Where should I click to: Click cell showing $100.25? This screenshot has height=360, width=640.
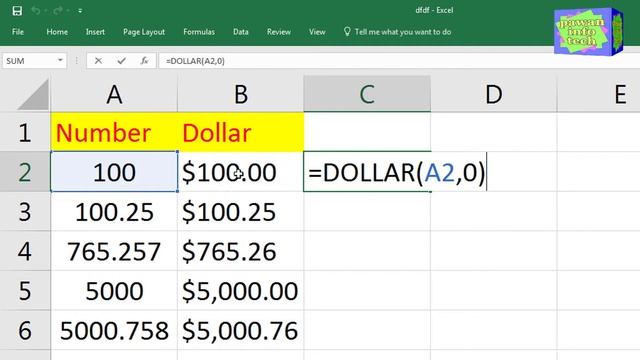tap(241, 211)
